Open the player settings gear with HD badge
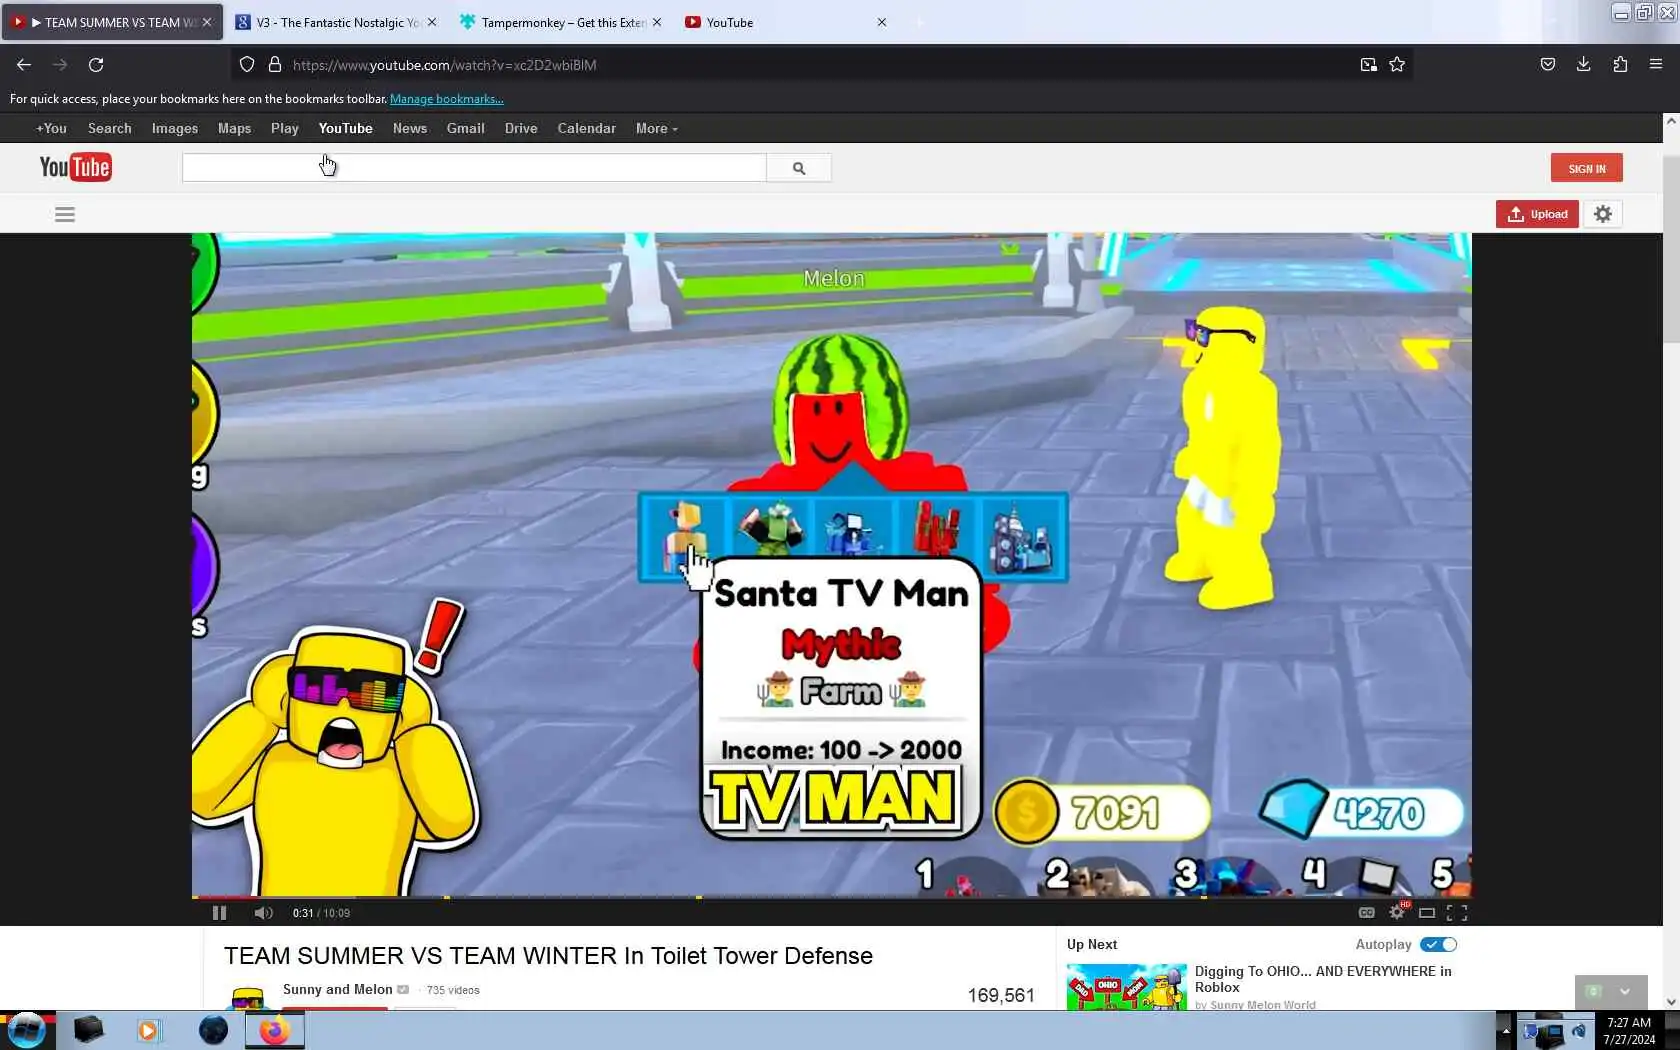1680x1050 pixels. tap(1397, 912)
